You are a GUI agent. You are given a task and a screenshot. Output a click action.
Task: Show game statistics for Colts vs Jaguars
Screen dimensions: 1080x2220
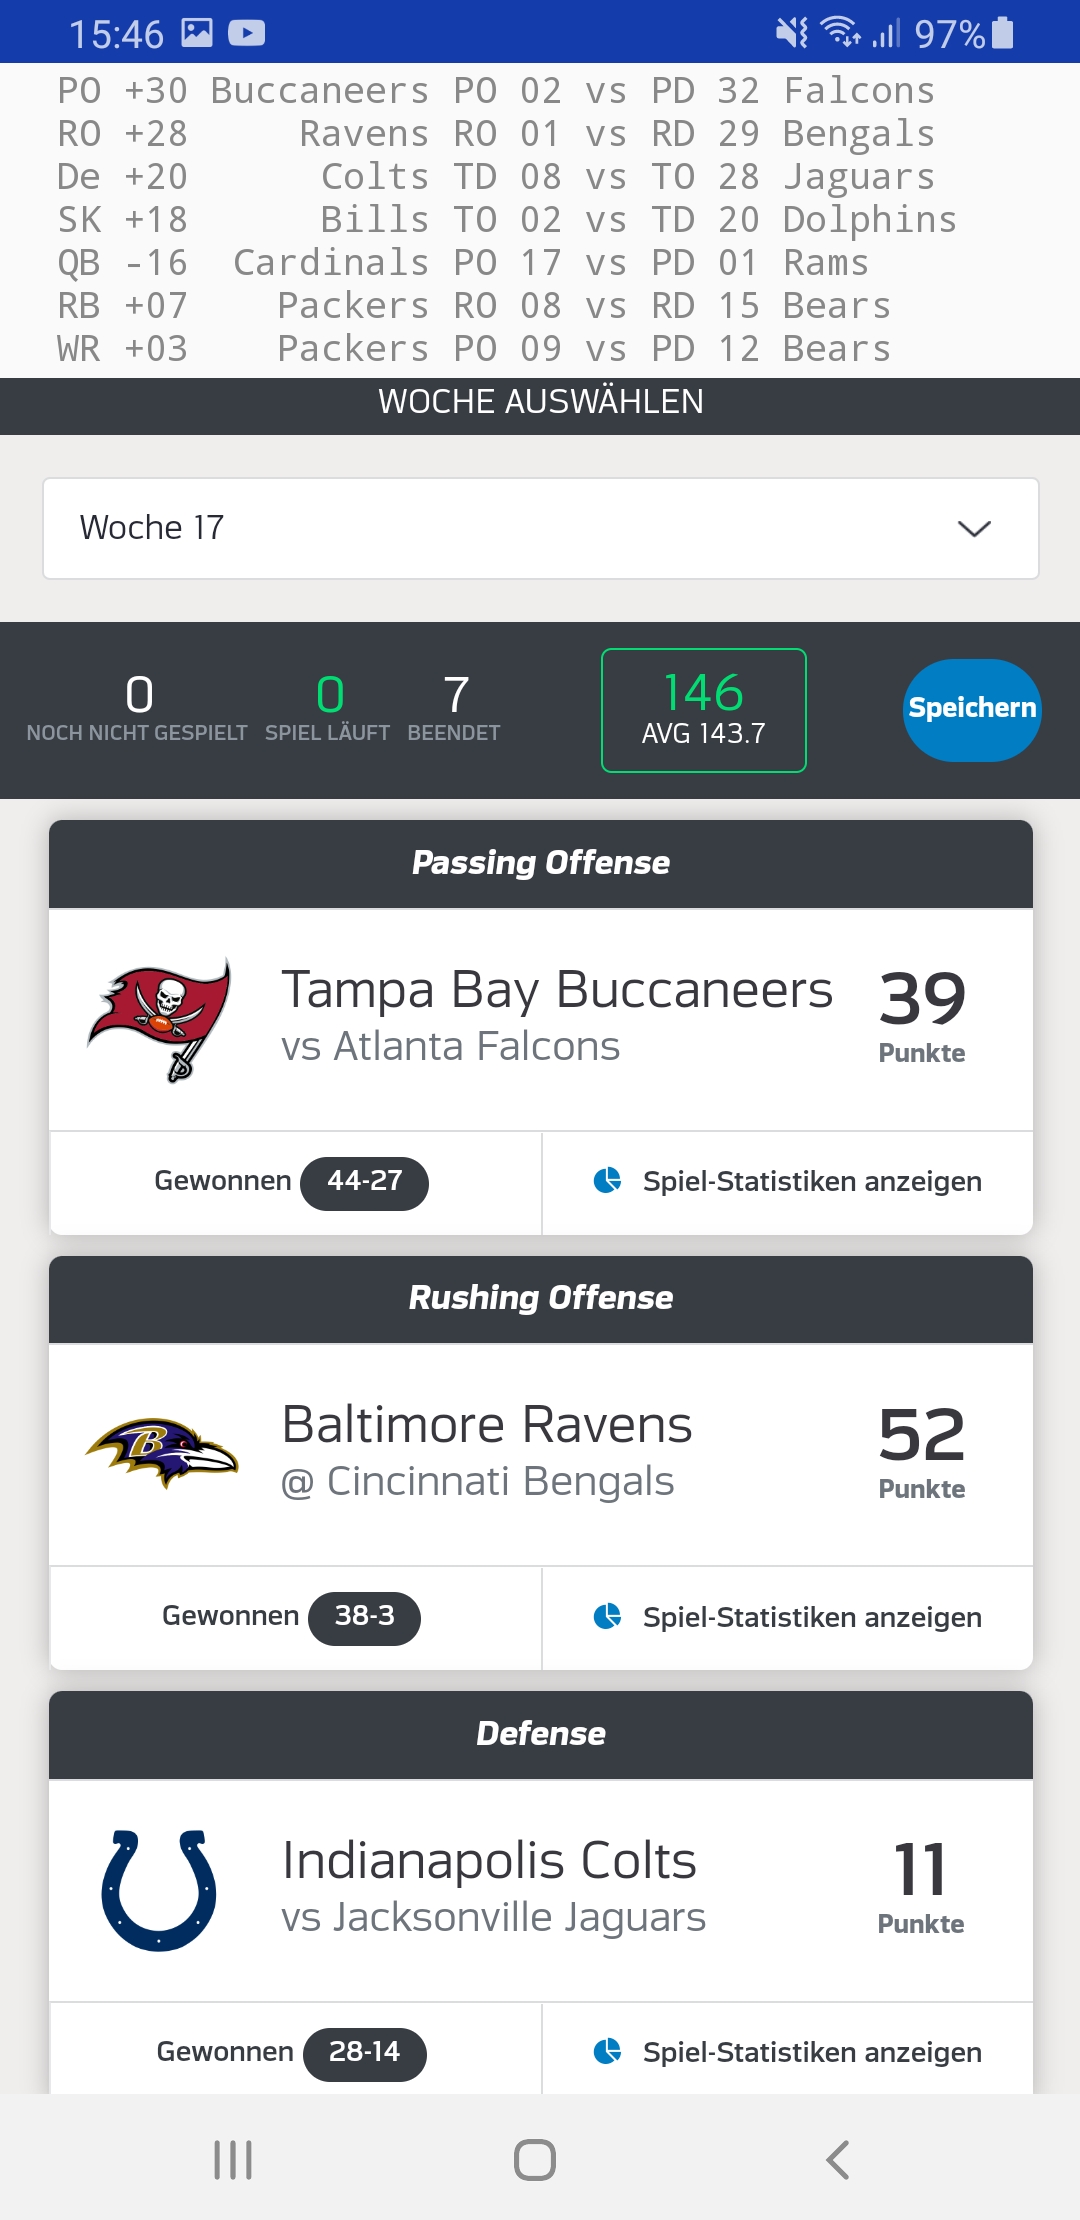[x=811, y=2052]
